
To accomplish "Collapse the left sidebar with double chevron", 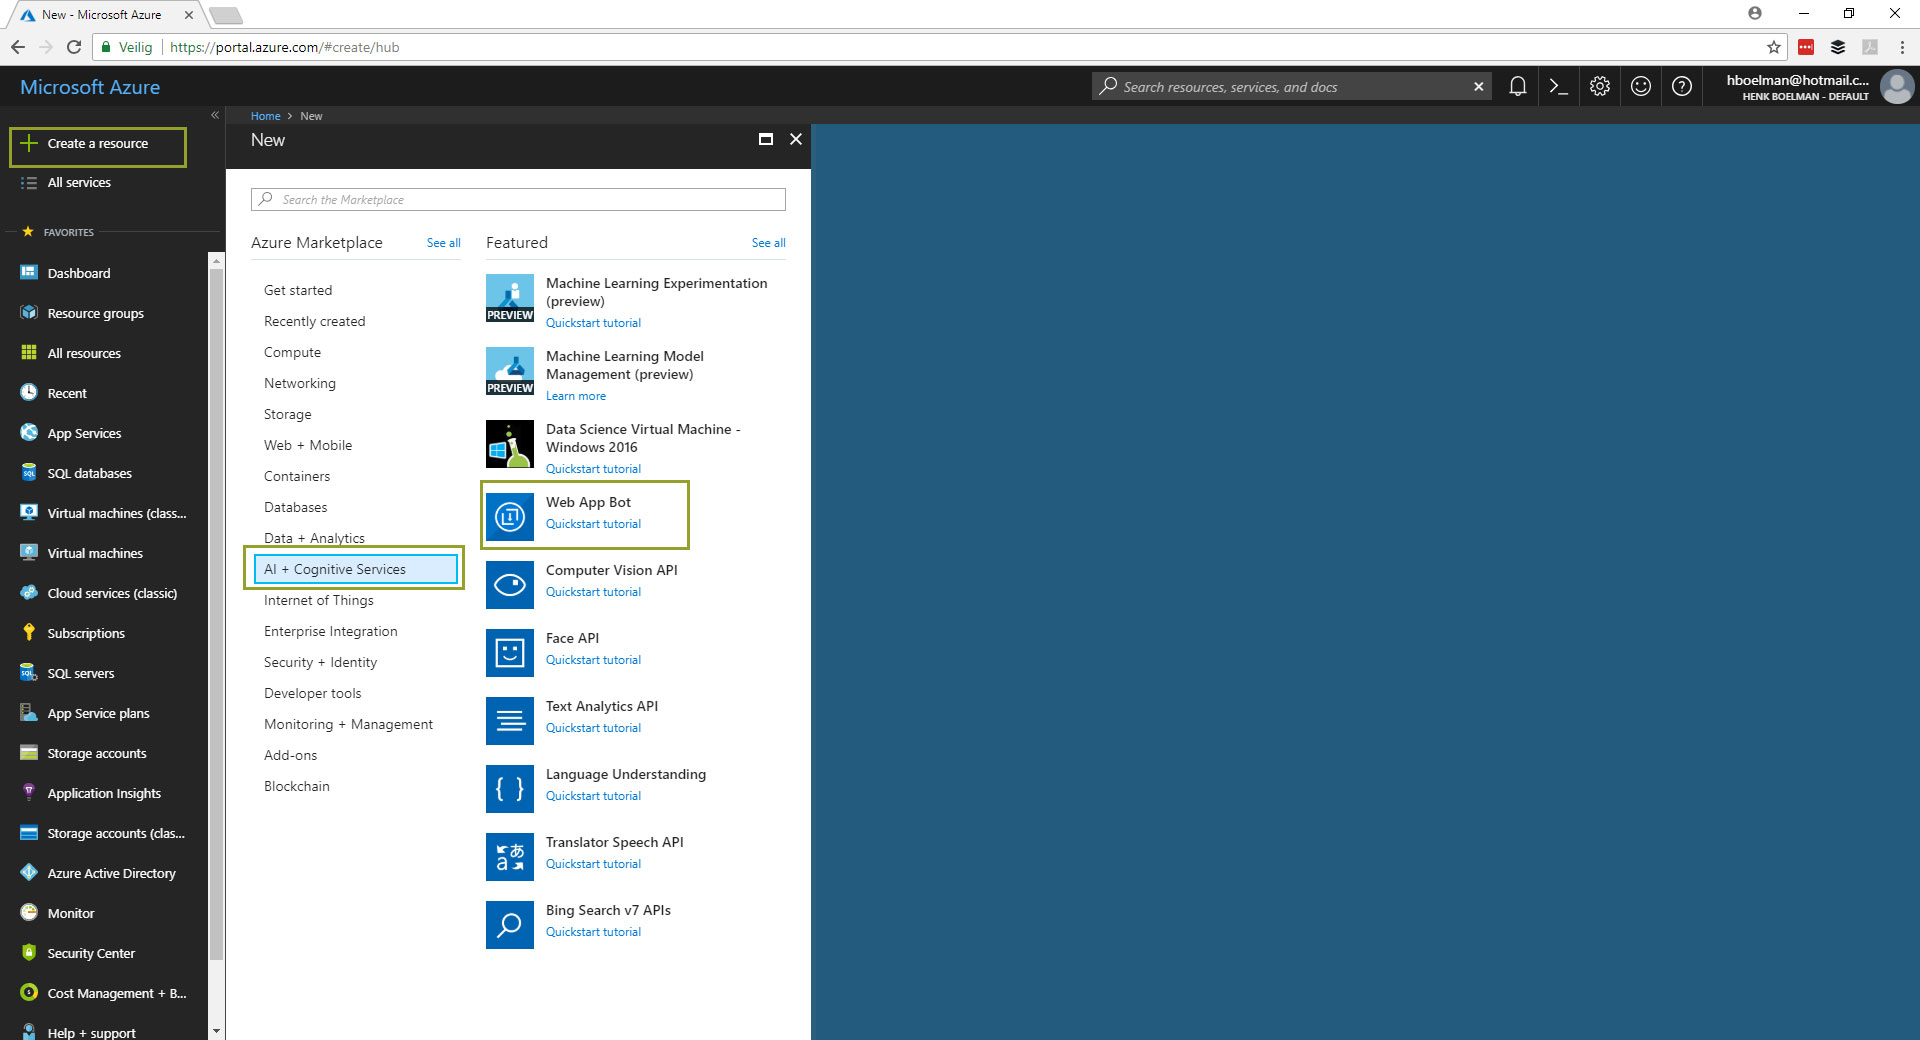I will click(x=215, y=115).
